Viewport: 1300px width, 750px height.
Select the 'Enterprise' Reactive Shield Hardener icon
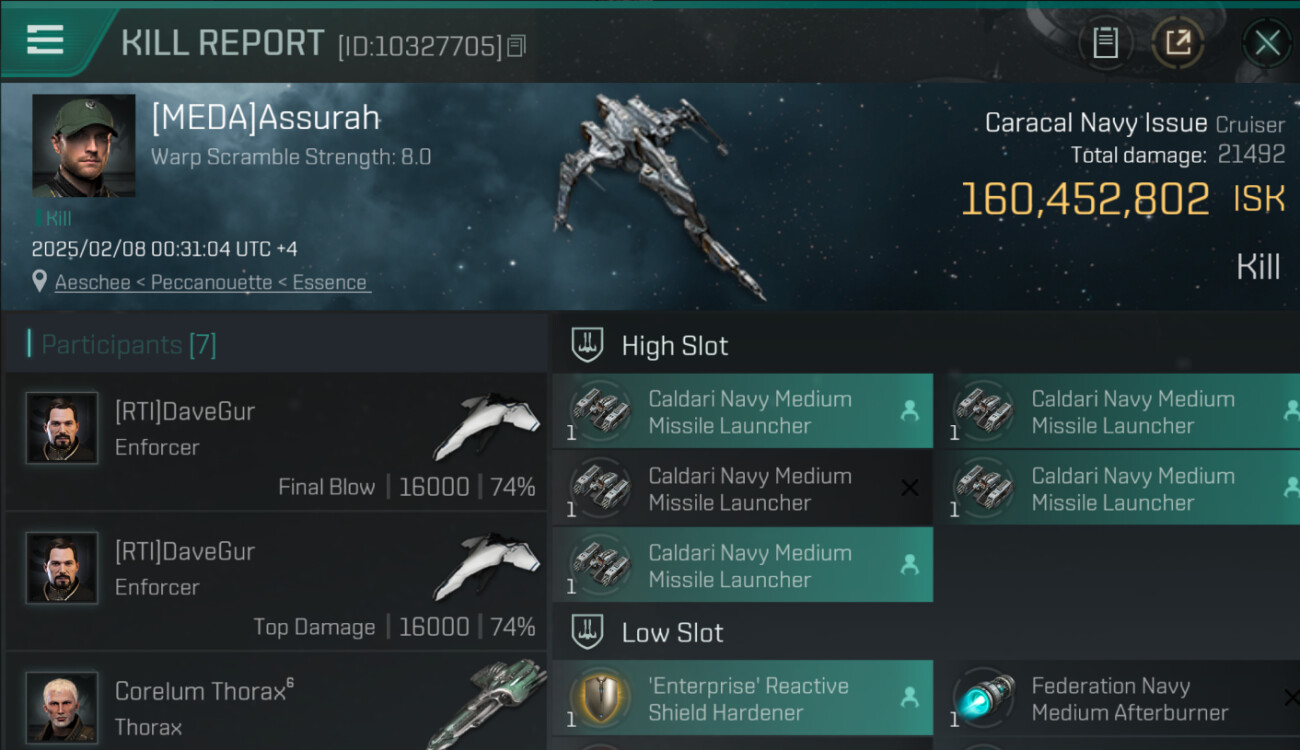pos(600,698)
